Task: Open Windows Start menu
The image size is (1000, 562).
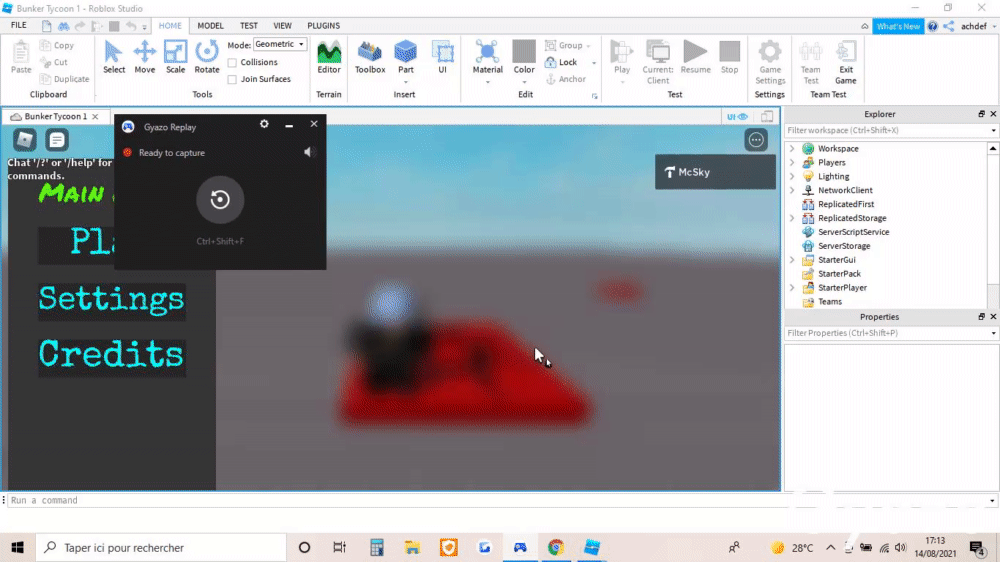Action: pos(17,547)
